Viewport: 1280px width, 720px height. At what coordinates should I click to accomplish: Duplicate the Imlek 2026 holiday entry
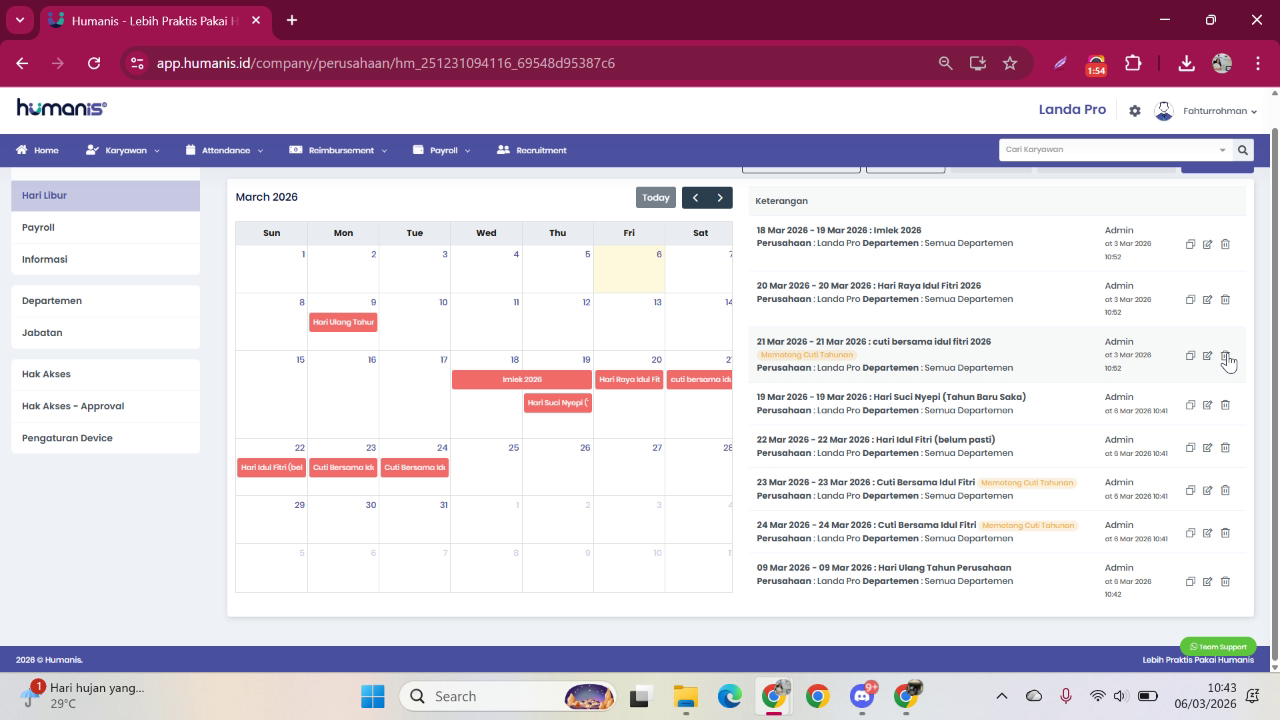tap(1190, 244)
